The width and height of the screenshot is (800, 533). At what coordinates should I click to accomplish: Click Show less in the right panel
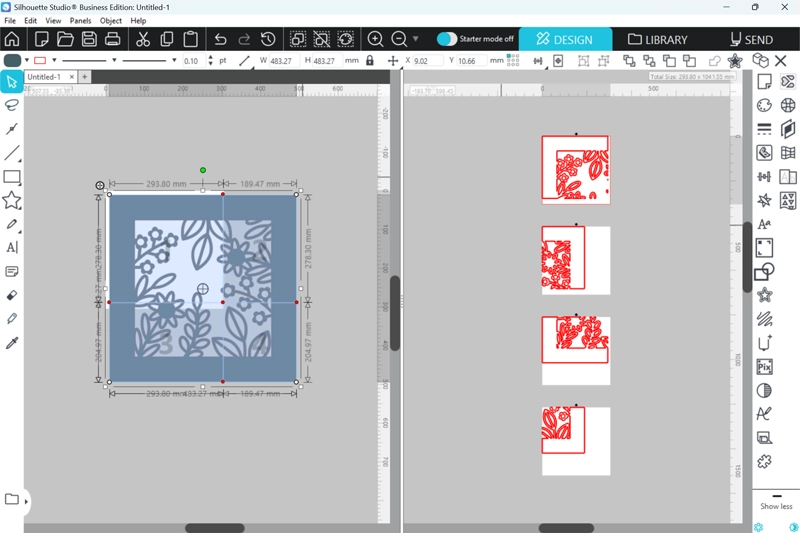[776, 506]
